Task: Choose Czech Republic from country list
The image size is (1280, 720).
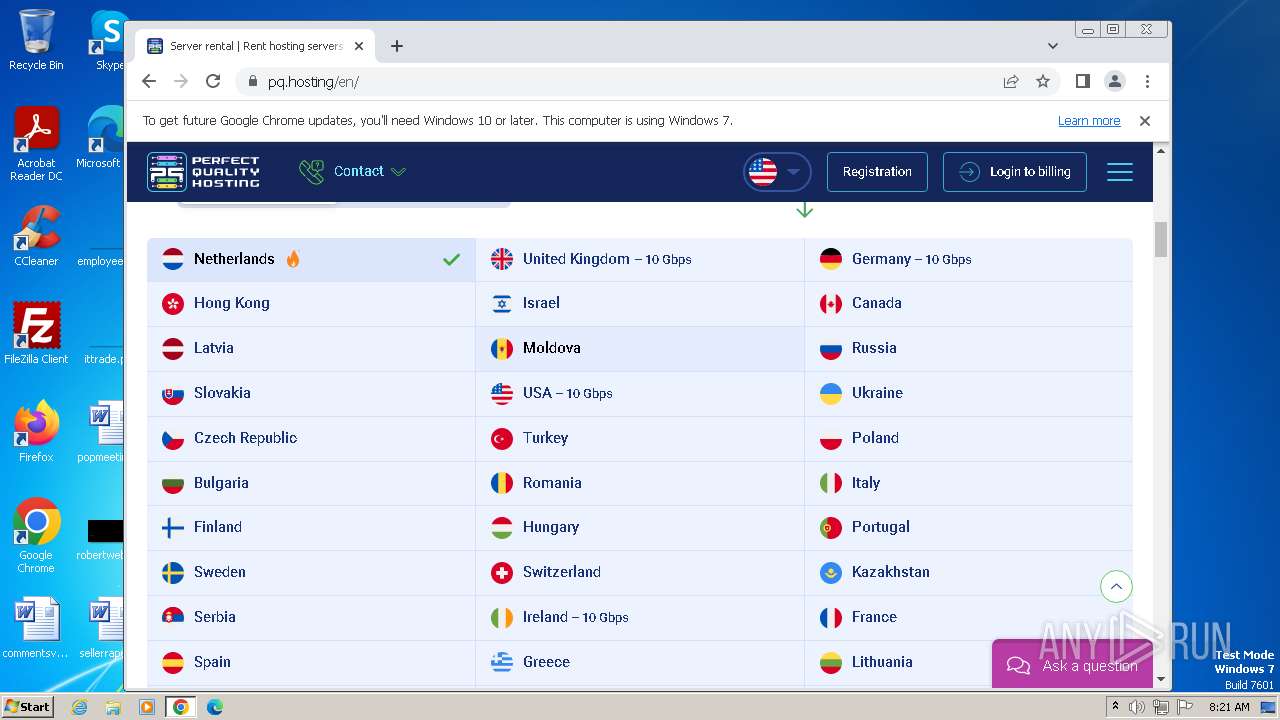Action: point(311,438)
